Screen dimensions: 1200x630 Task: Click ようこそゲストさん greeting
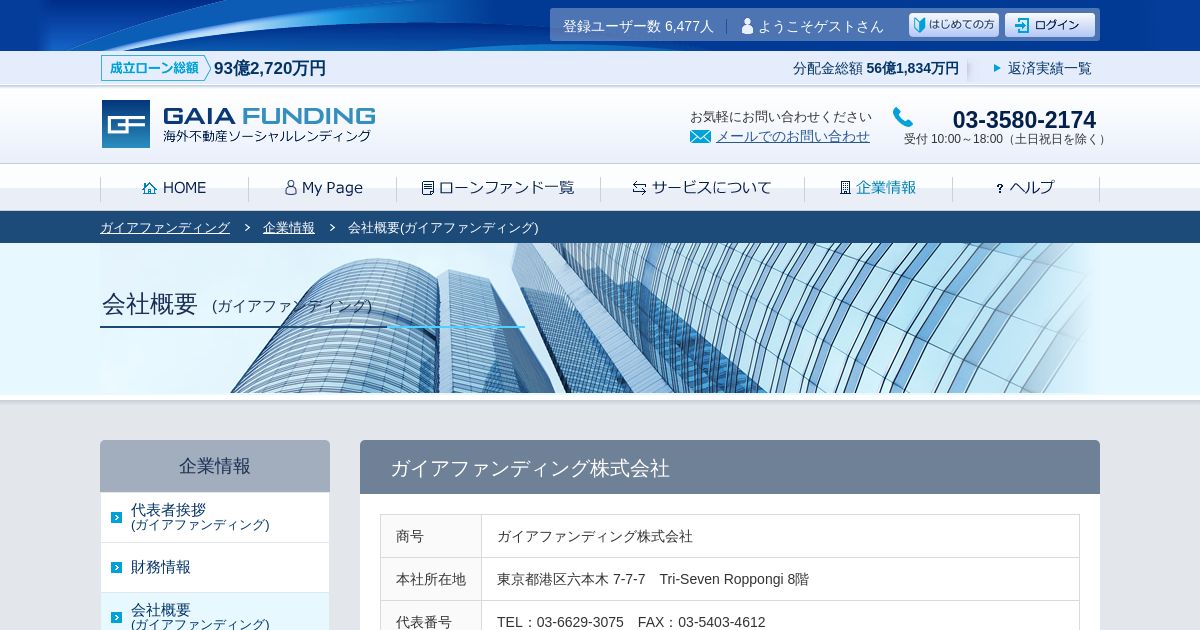point(821,26)
